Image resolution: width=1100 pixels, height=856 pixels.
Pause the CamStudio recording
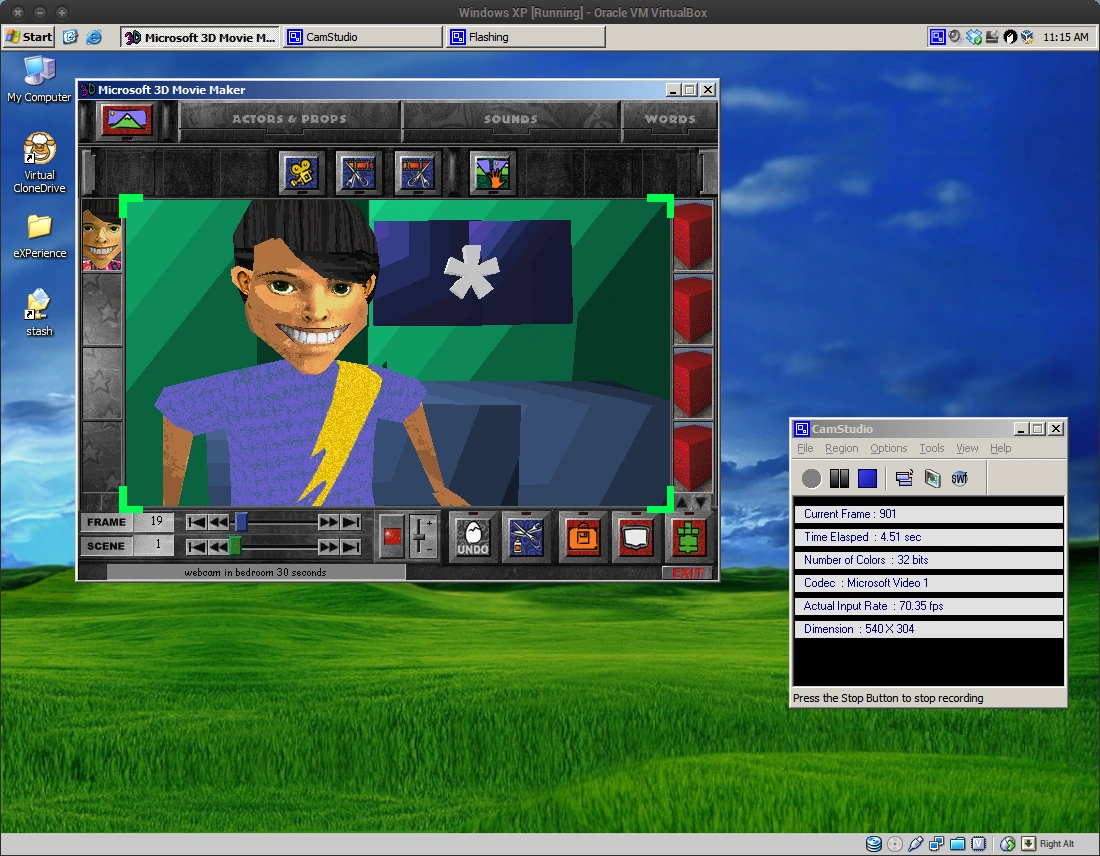coord(839,479)
